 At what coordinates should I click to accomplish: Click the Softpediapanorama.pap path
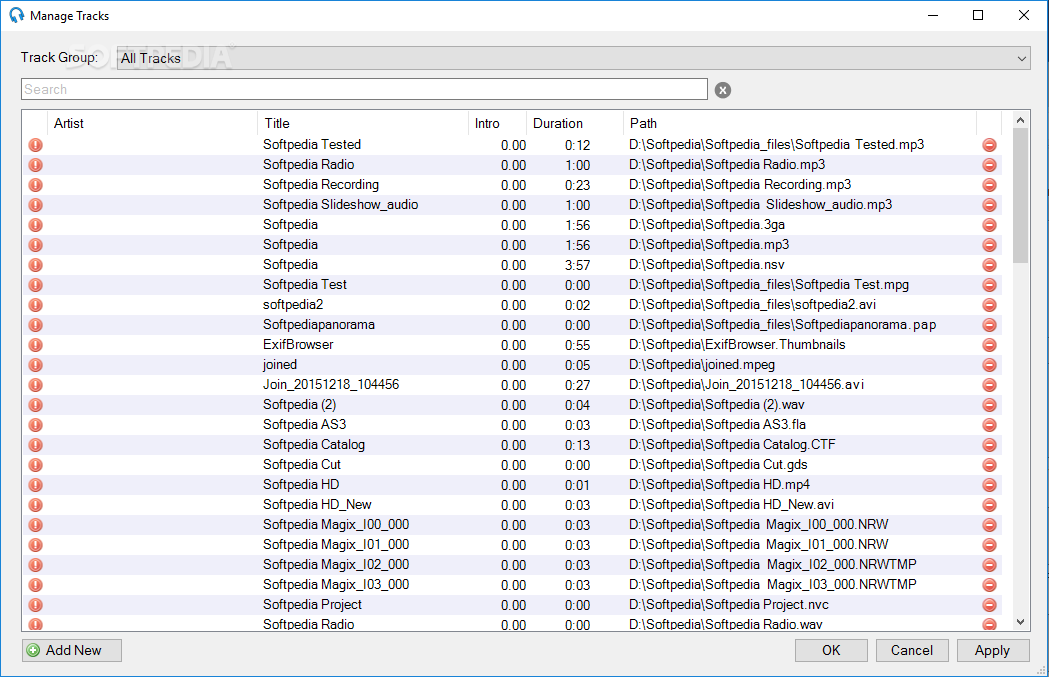pos(783,324)
